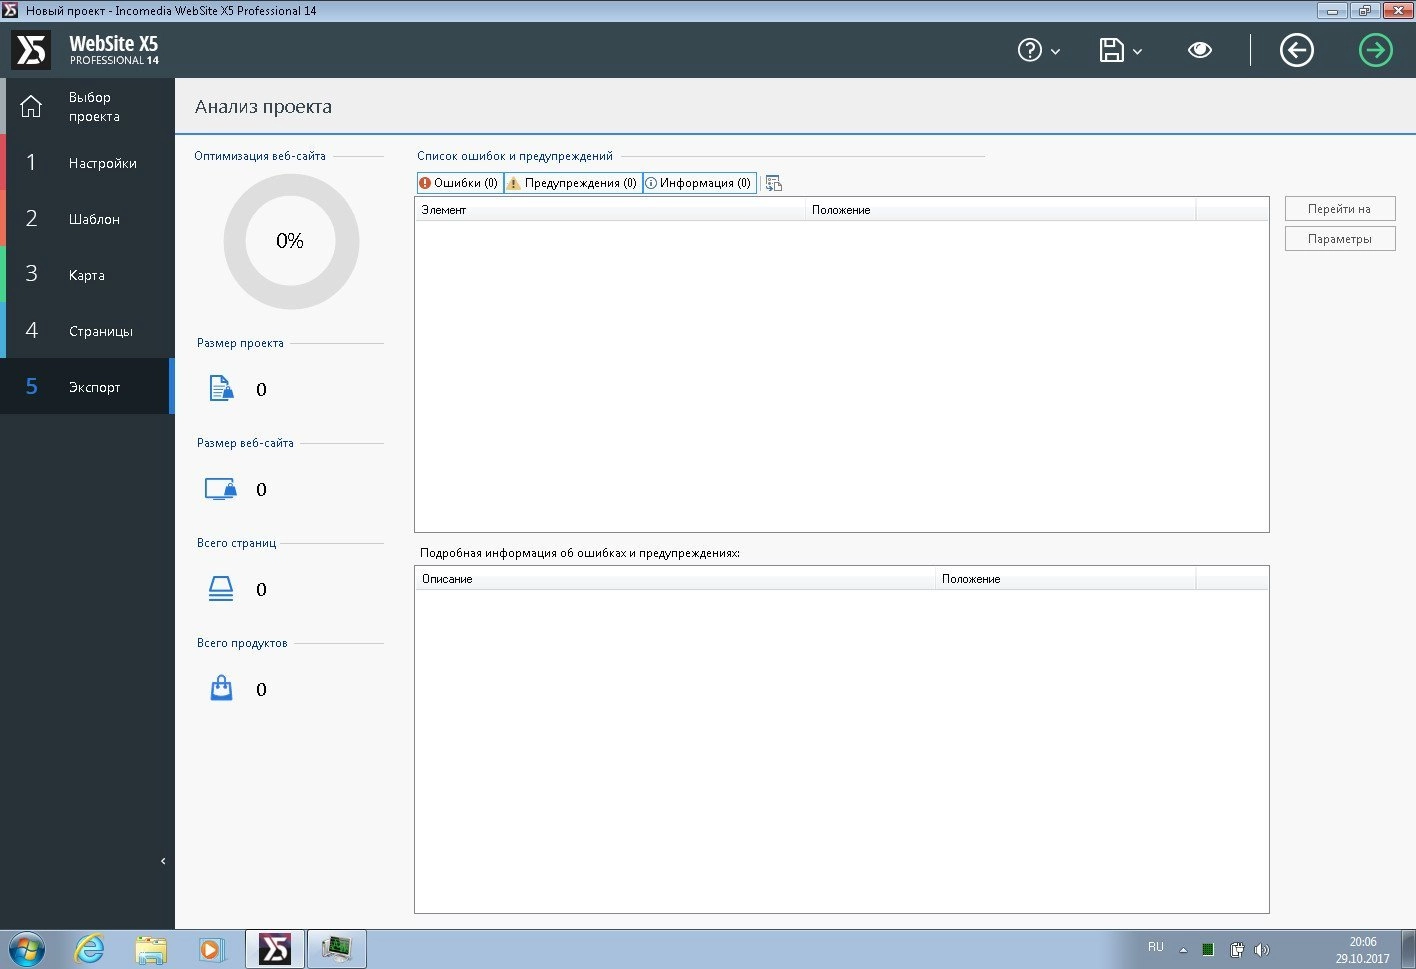This screenshot has width=1416, height=969.
Task: Click the Анализ проекта heading
Action: 263,107
